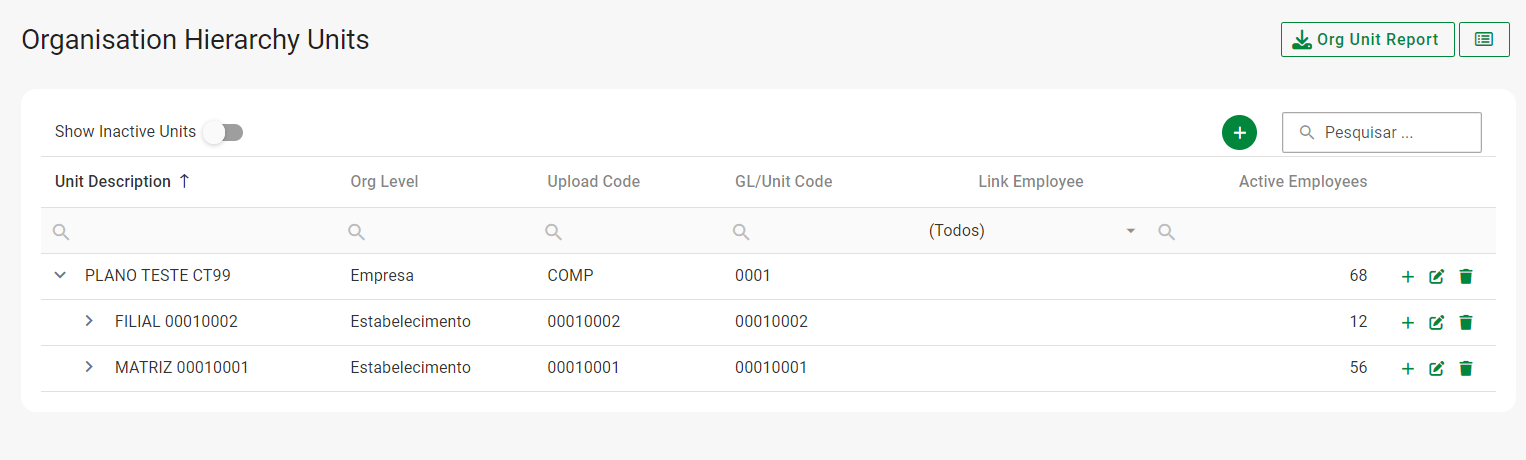This screenshot has width=1526, height=460.
Task: Edit the FILIAL 00010002 unit
Action: tap(1437, 323)
